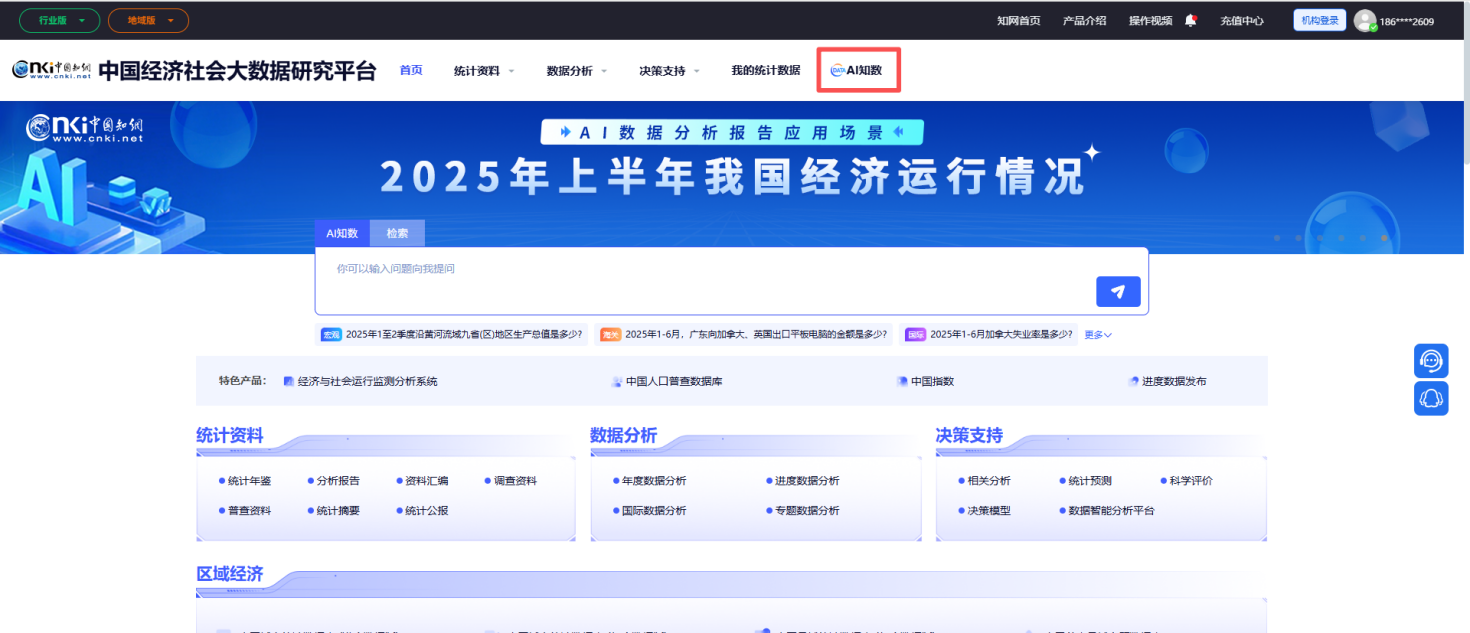Switch to the 检索 tab
This screenshot has width=1470, height=633.
tap(397, 233)
